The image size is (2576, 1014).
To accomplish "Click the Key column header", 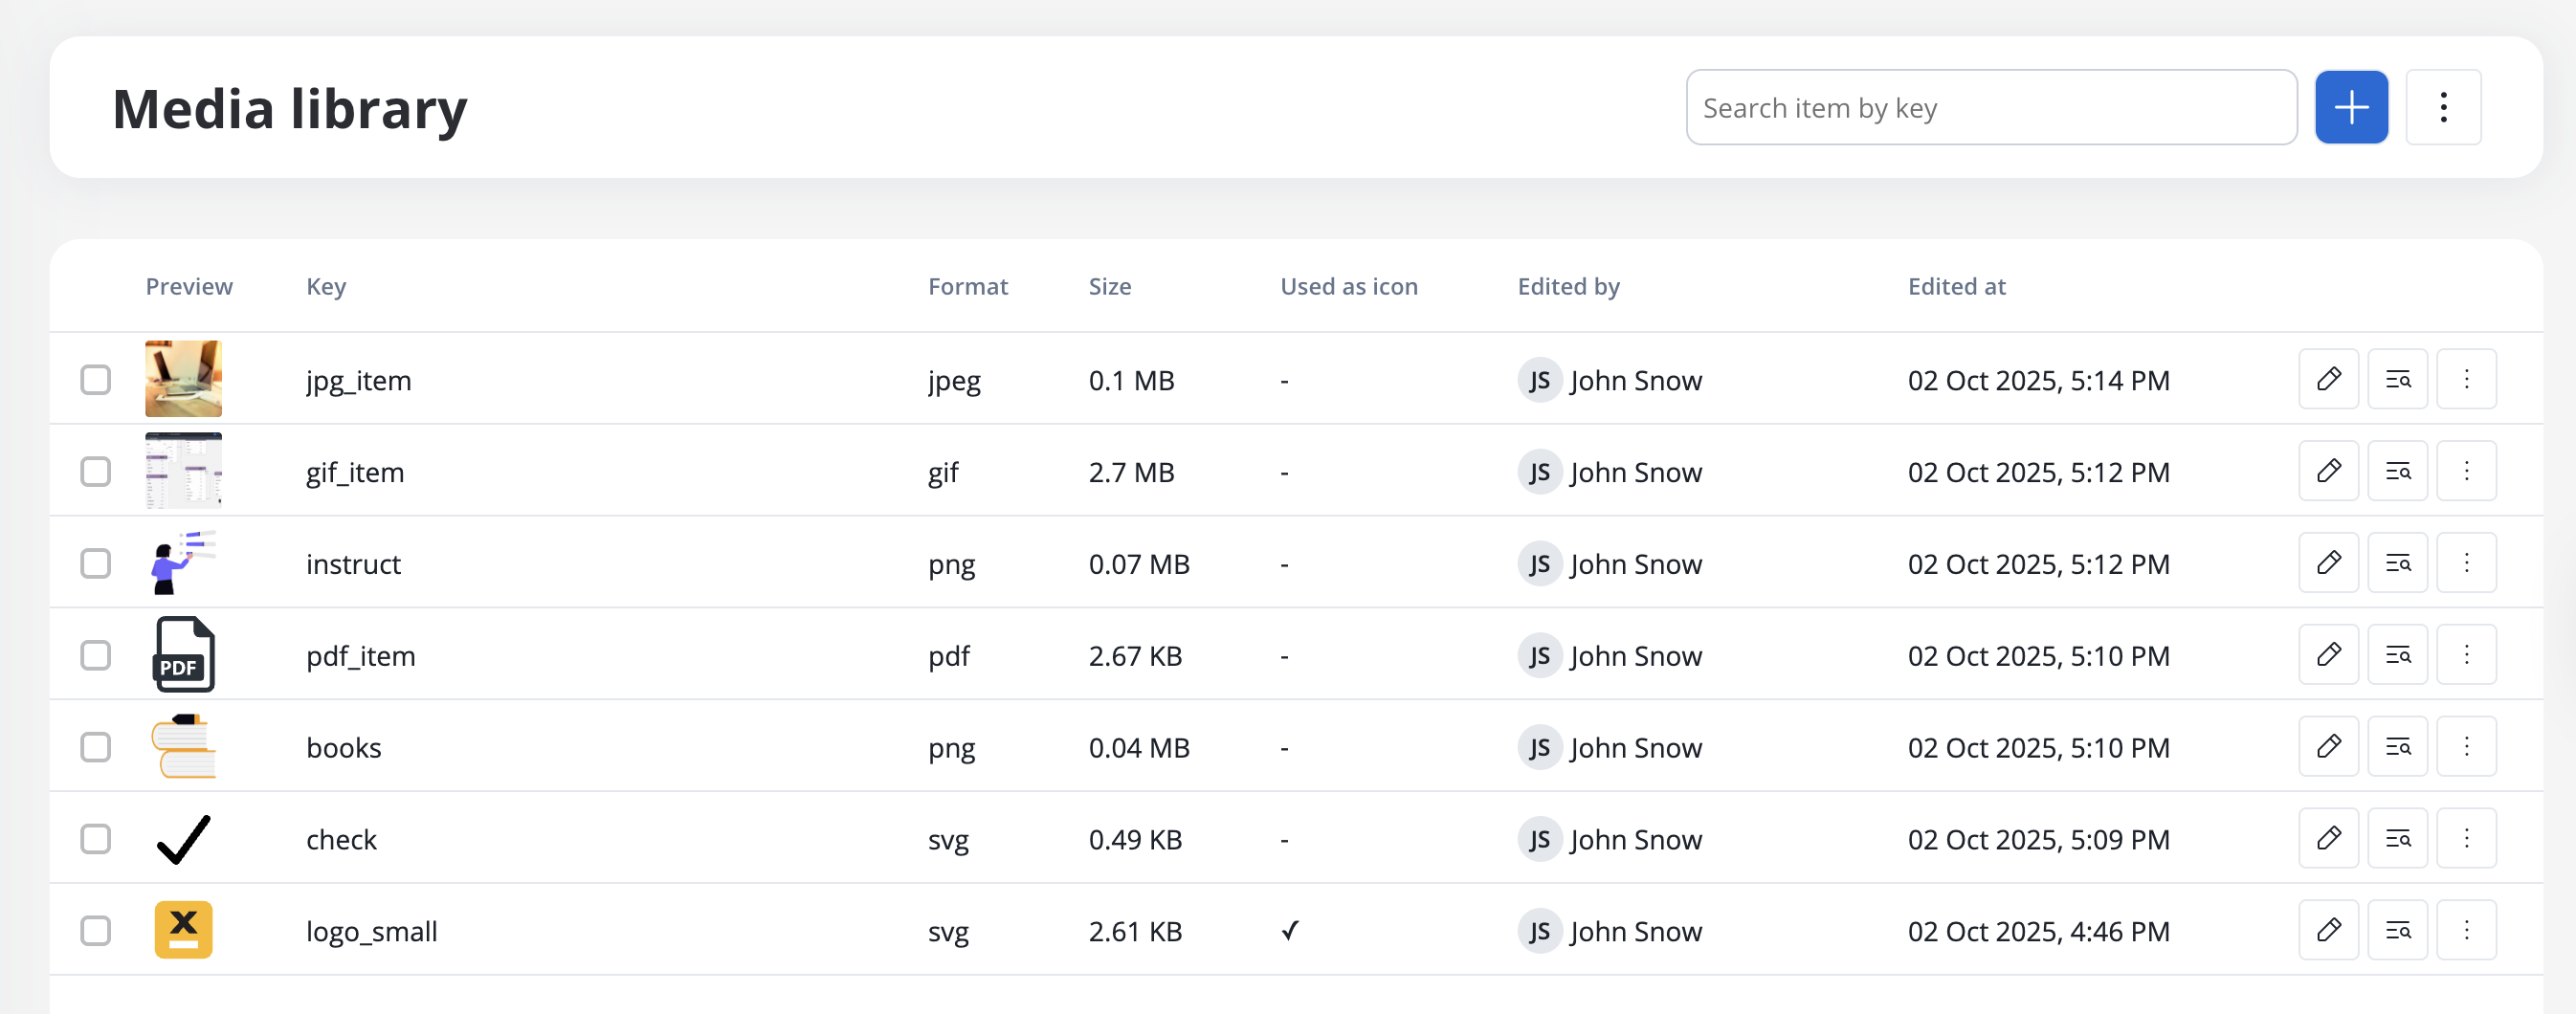I will pos(326,287).
